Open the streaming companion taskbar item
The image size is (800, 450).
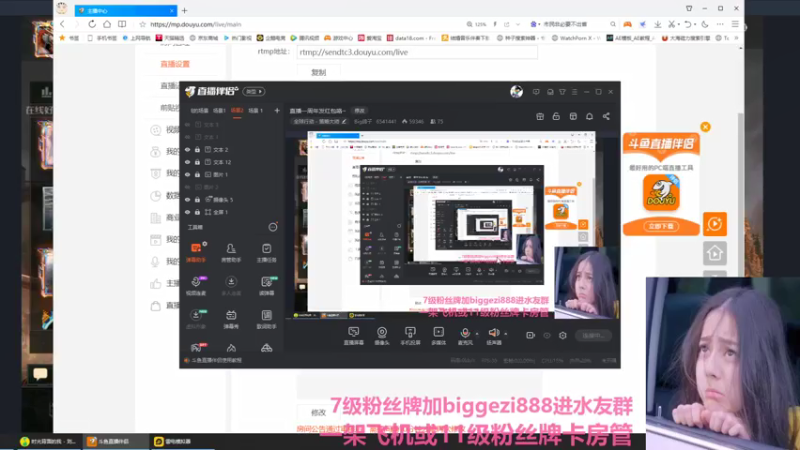(x=114, y=441)
